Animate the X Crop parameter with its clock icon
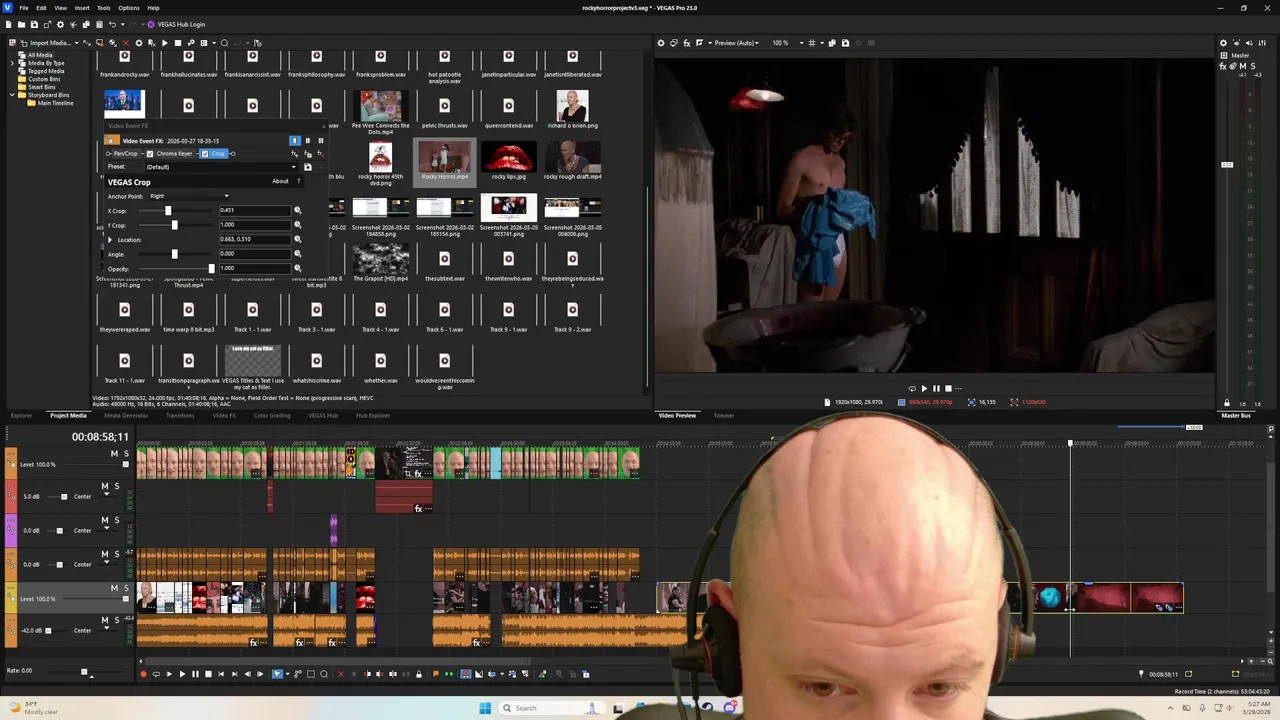 [297, 210]
